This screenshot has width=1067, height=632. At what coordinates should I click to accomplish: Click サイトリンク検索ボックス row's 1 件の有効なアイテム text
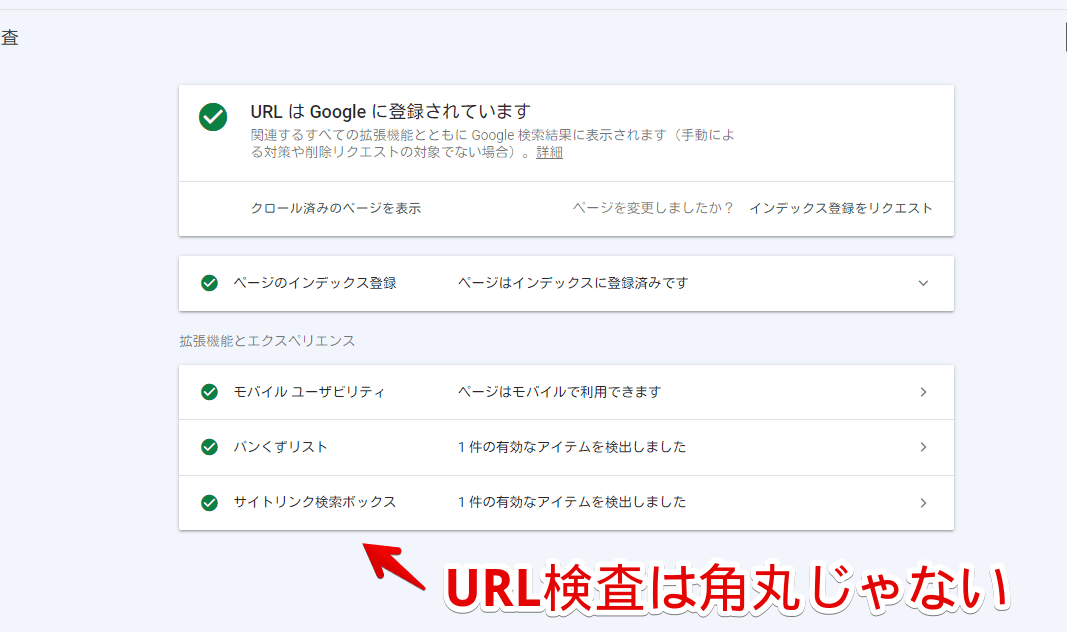click(x=572, y=502)
